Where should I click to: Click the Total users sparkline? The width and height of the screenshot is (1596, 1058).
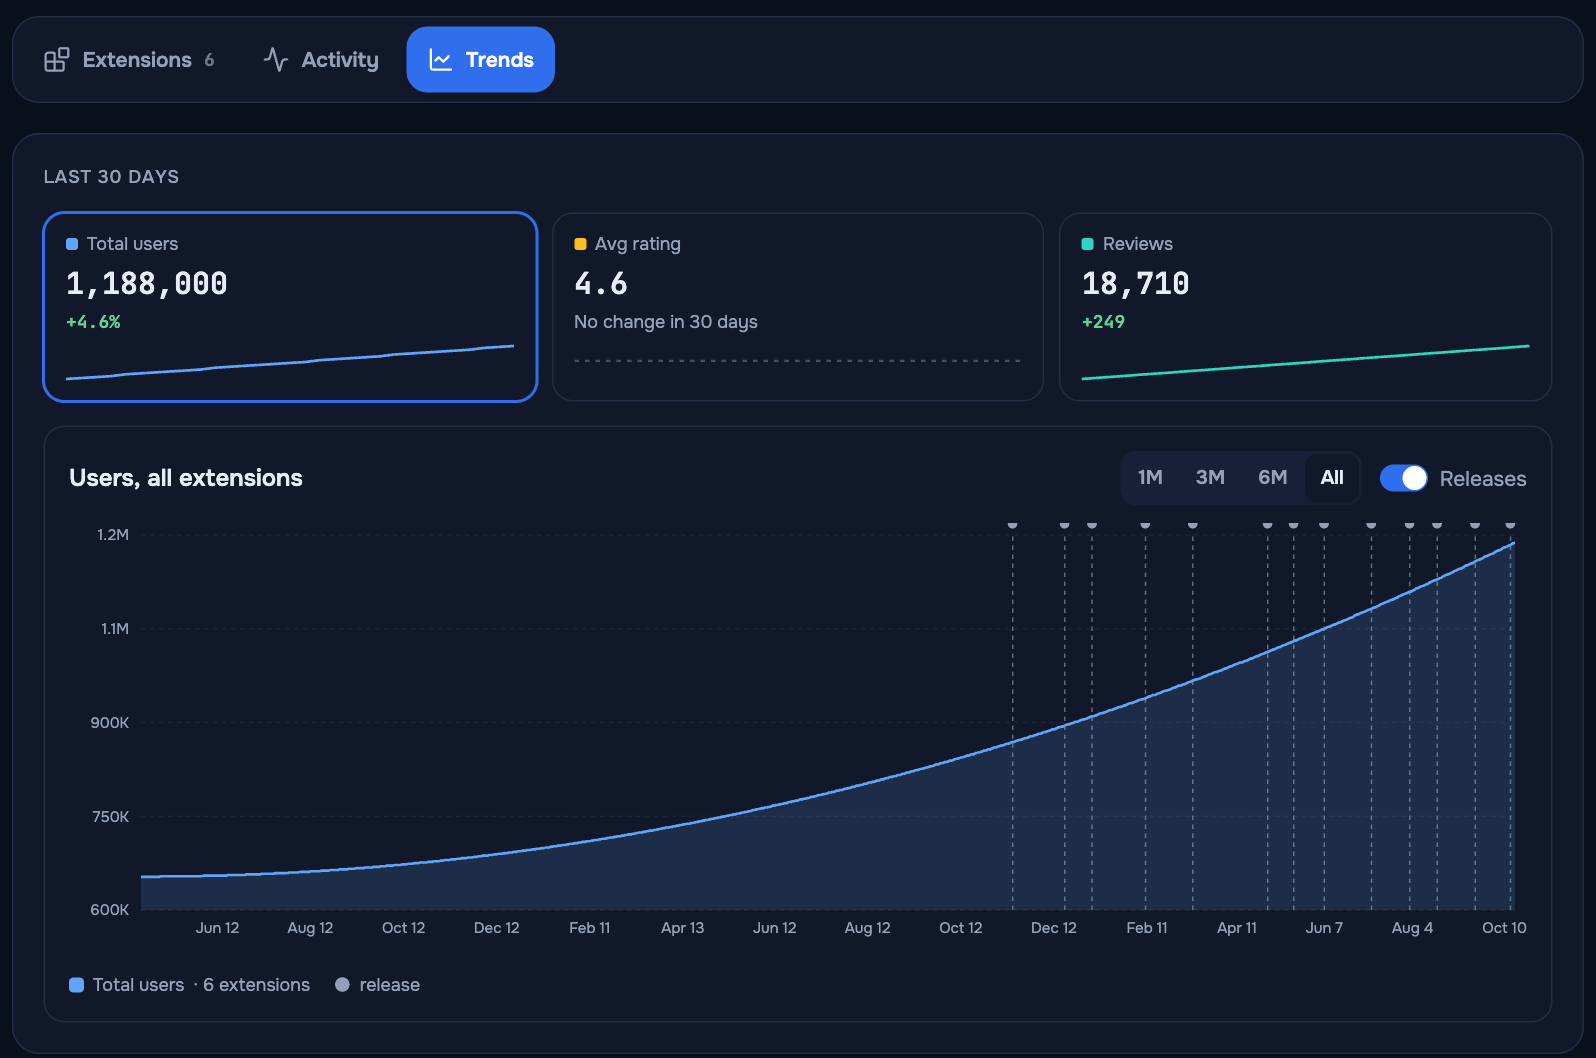coord(290,363)
